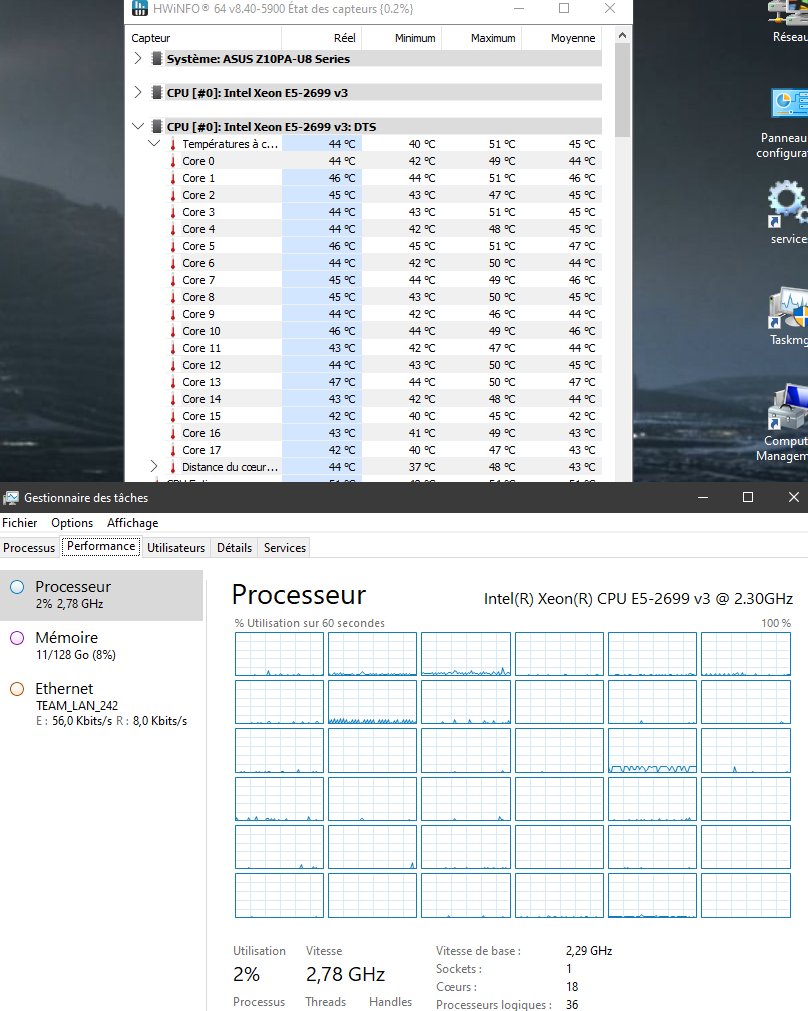Switch to the Services tab

[284, 547]
